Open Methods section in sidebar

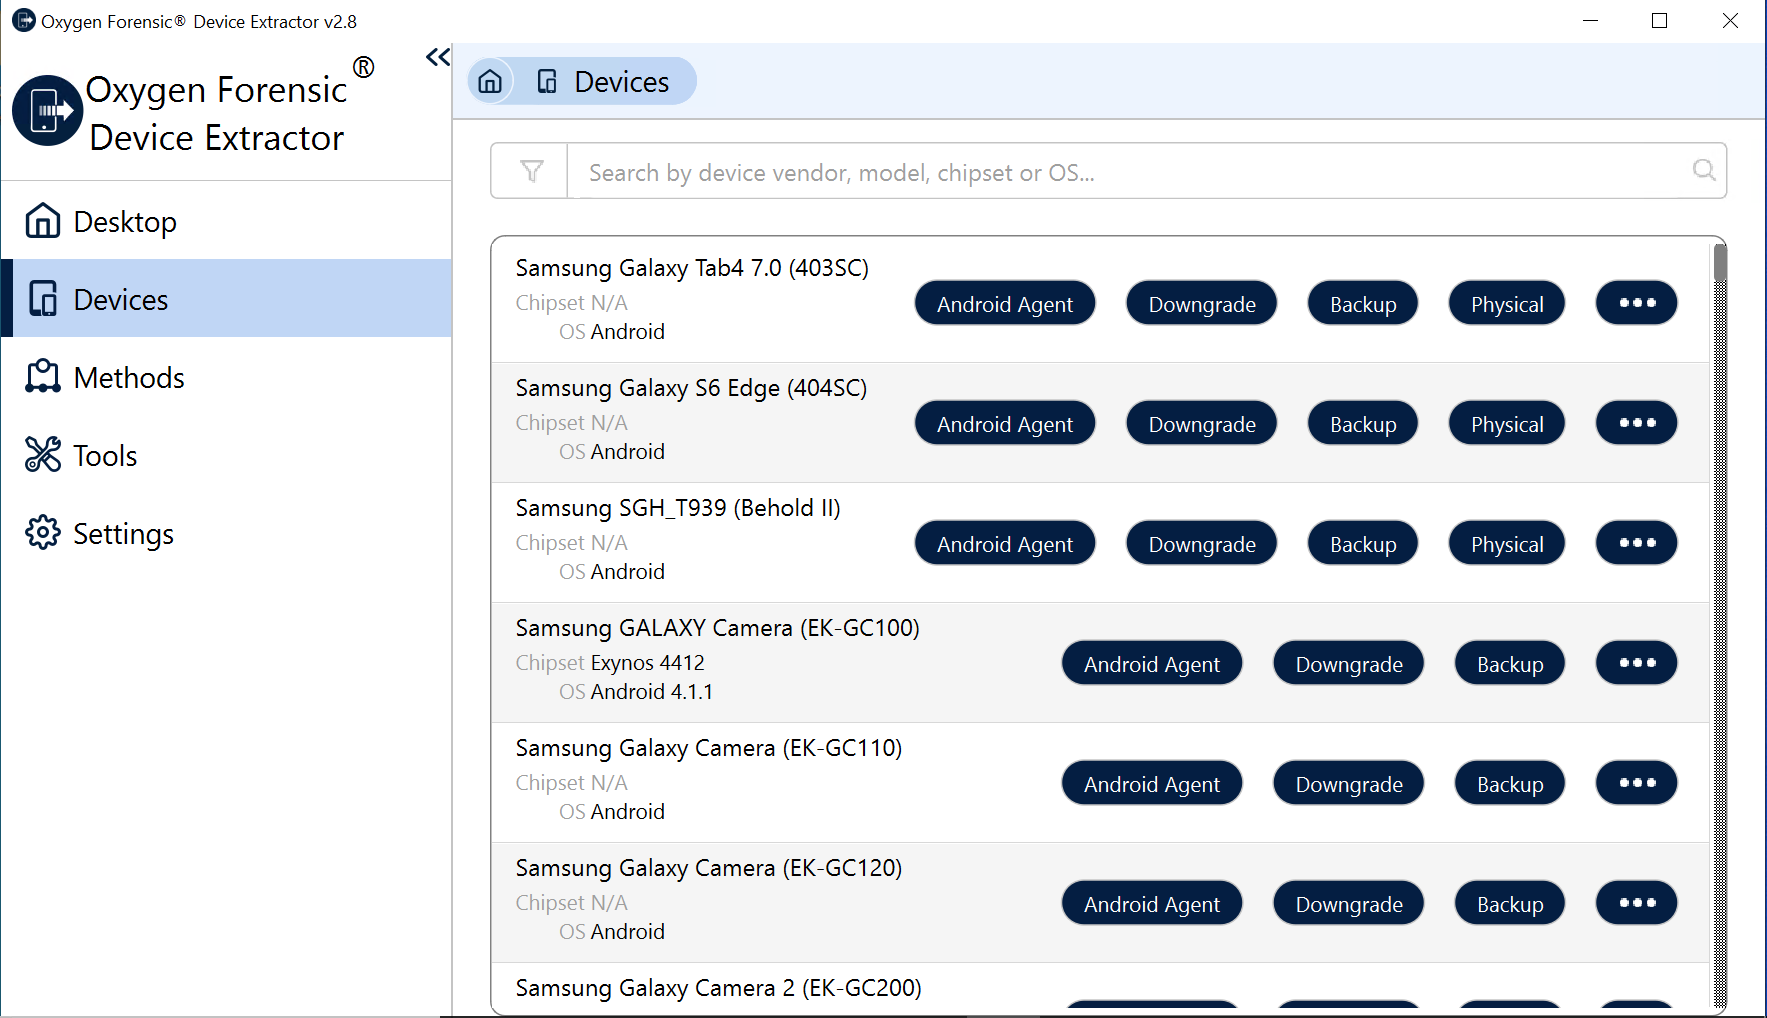click(x=227, y=377)
